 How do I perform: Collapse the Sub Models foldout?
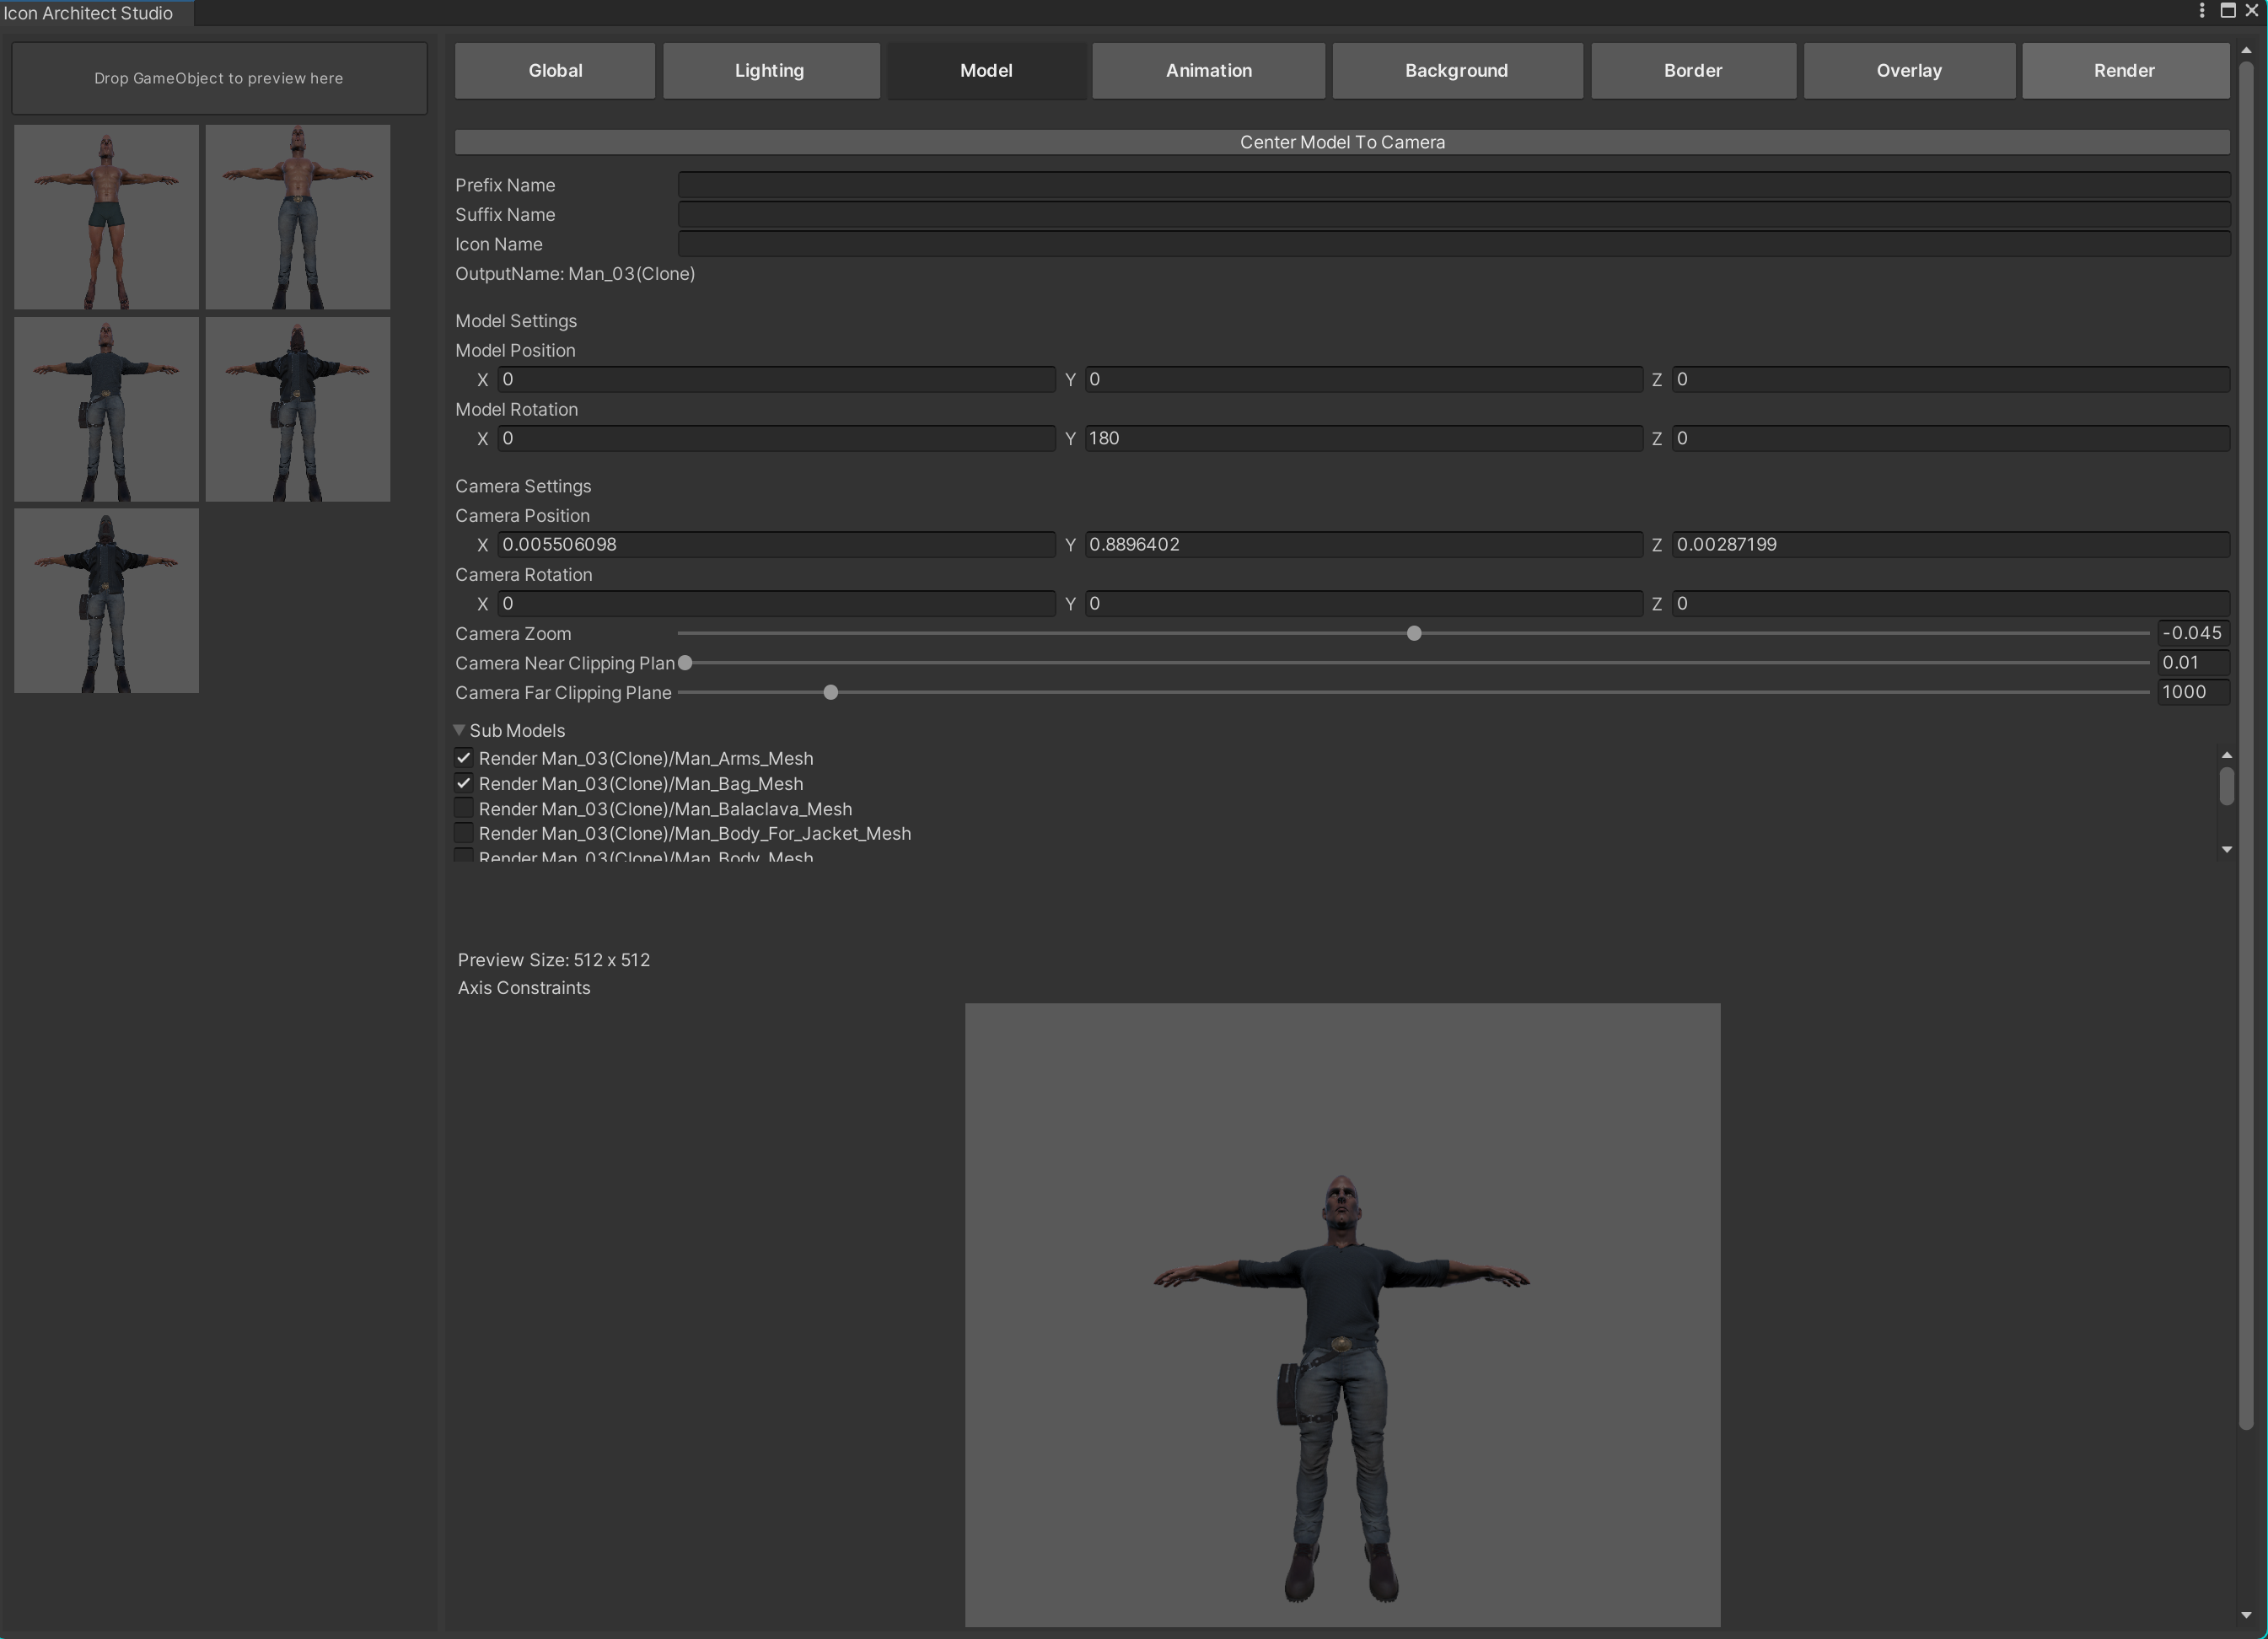(460, 730)
